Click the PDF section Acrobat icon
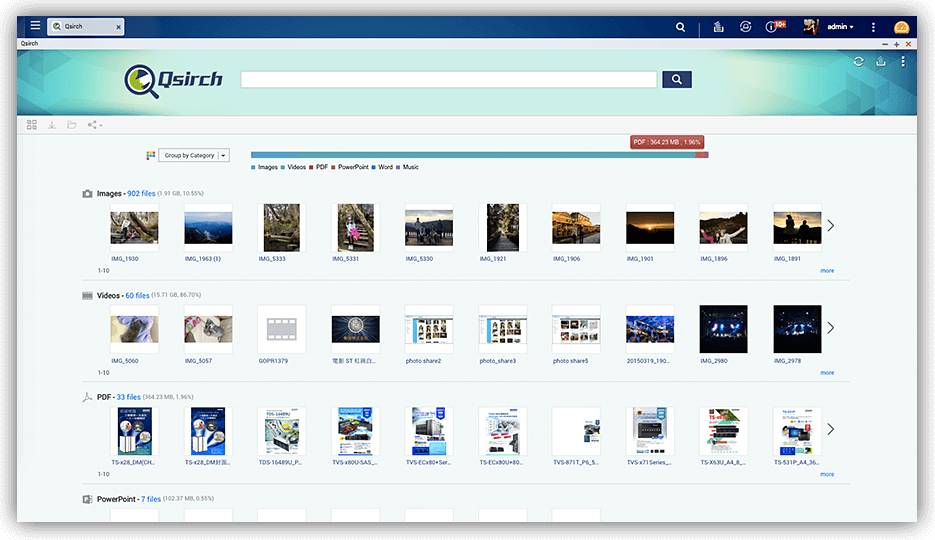 pyautogui.click(x=87, y=397)
